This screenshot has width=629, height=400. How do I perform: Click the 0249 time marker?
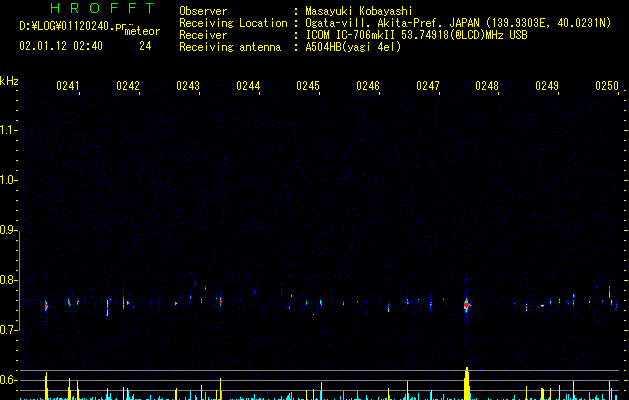tap(547, 86)
